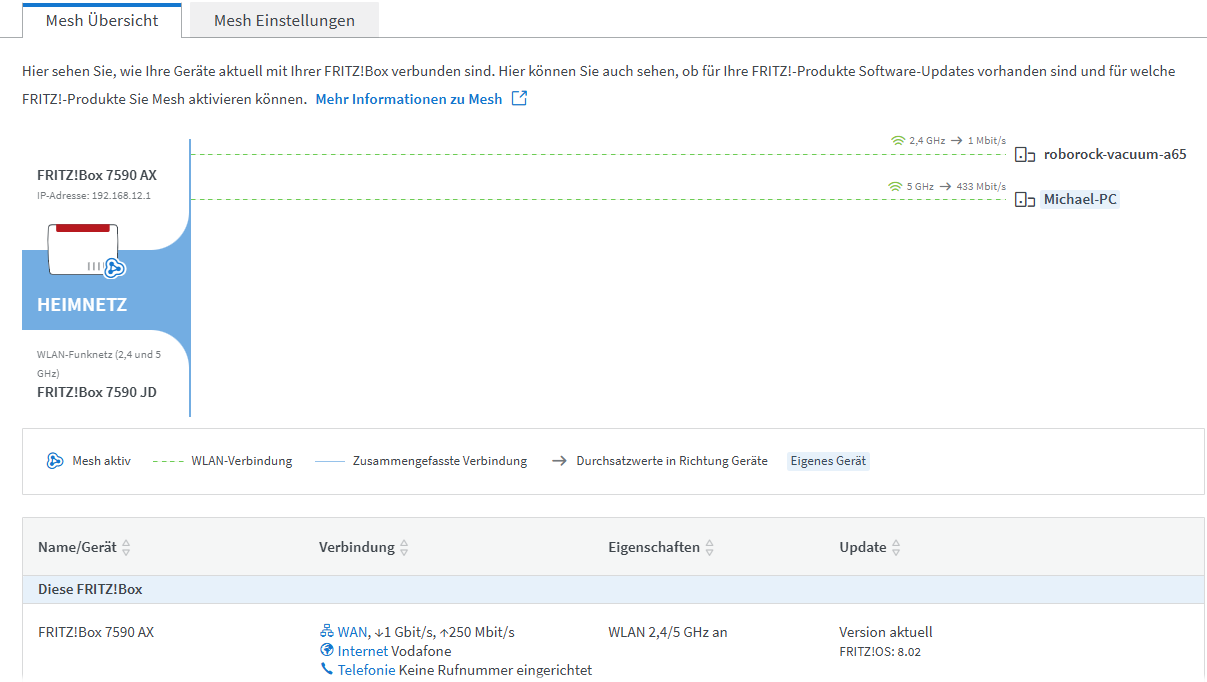
Task: Click the FRITZ!Box router image
Action: point(83,251)
